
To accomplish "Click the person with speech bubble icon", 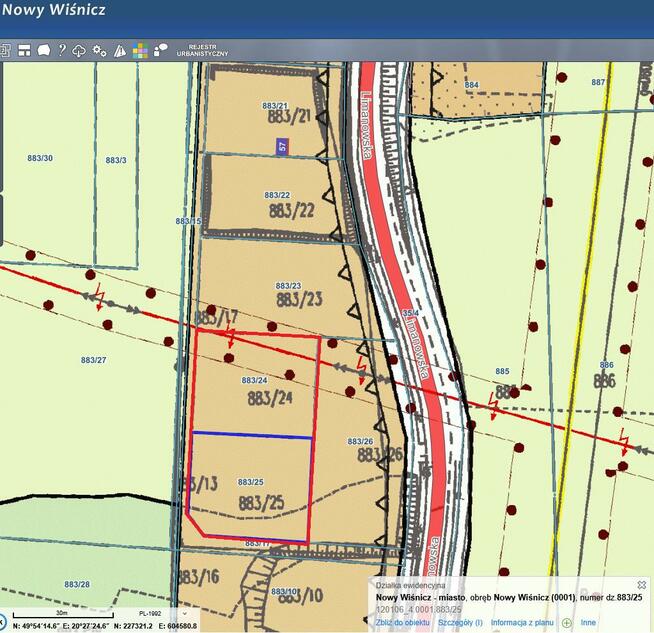I will pos(159,50).
